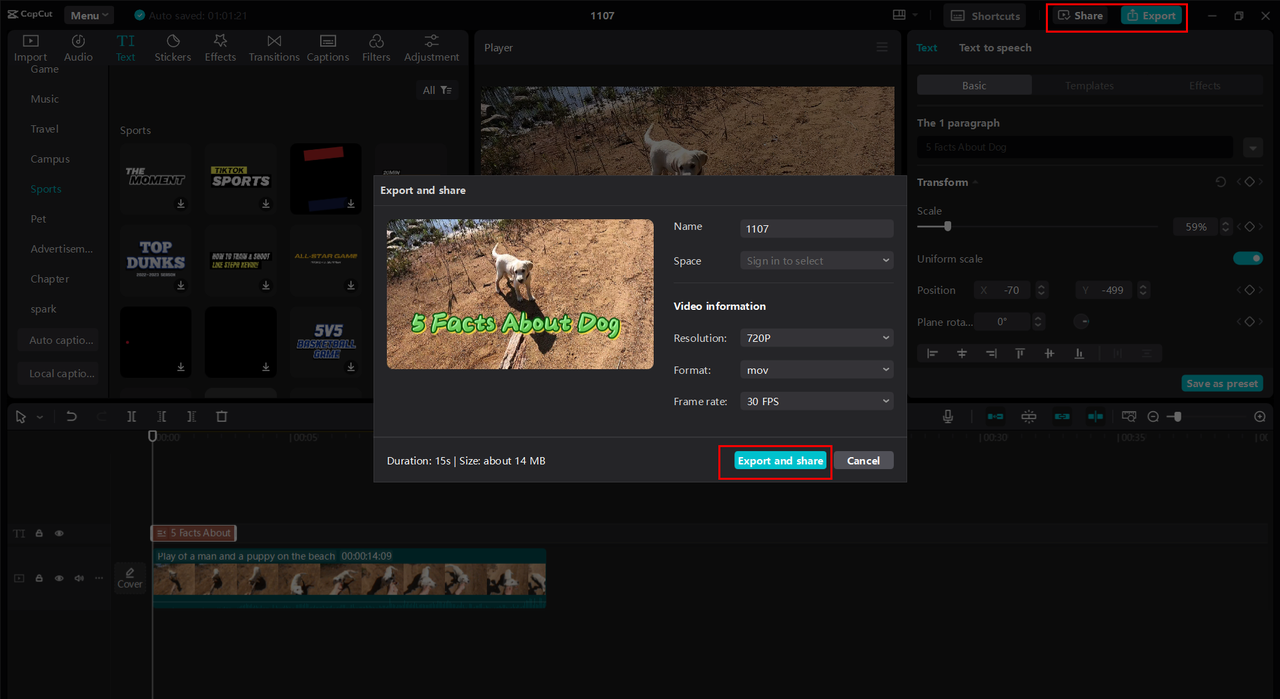Open the Import tab

tap(30, 48)
